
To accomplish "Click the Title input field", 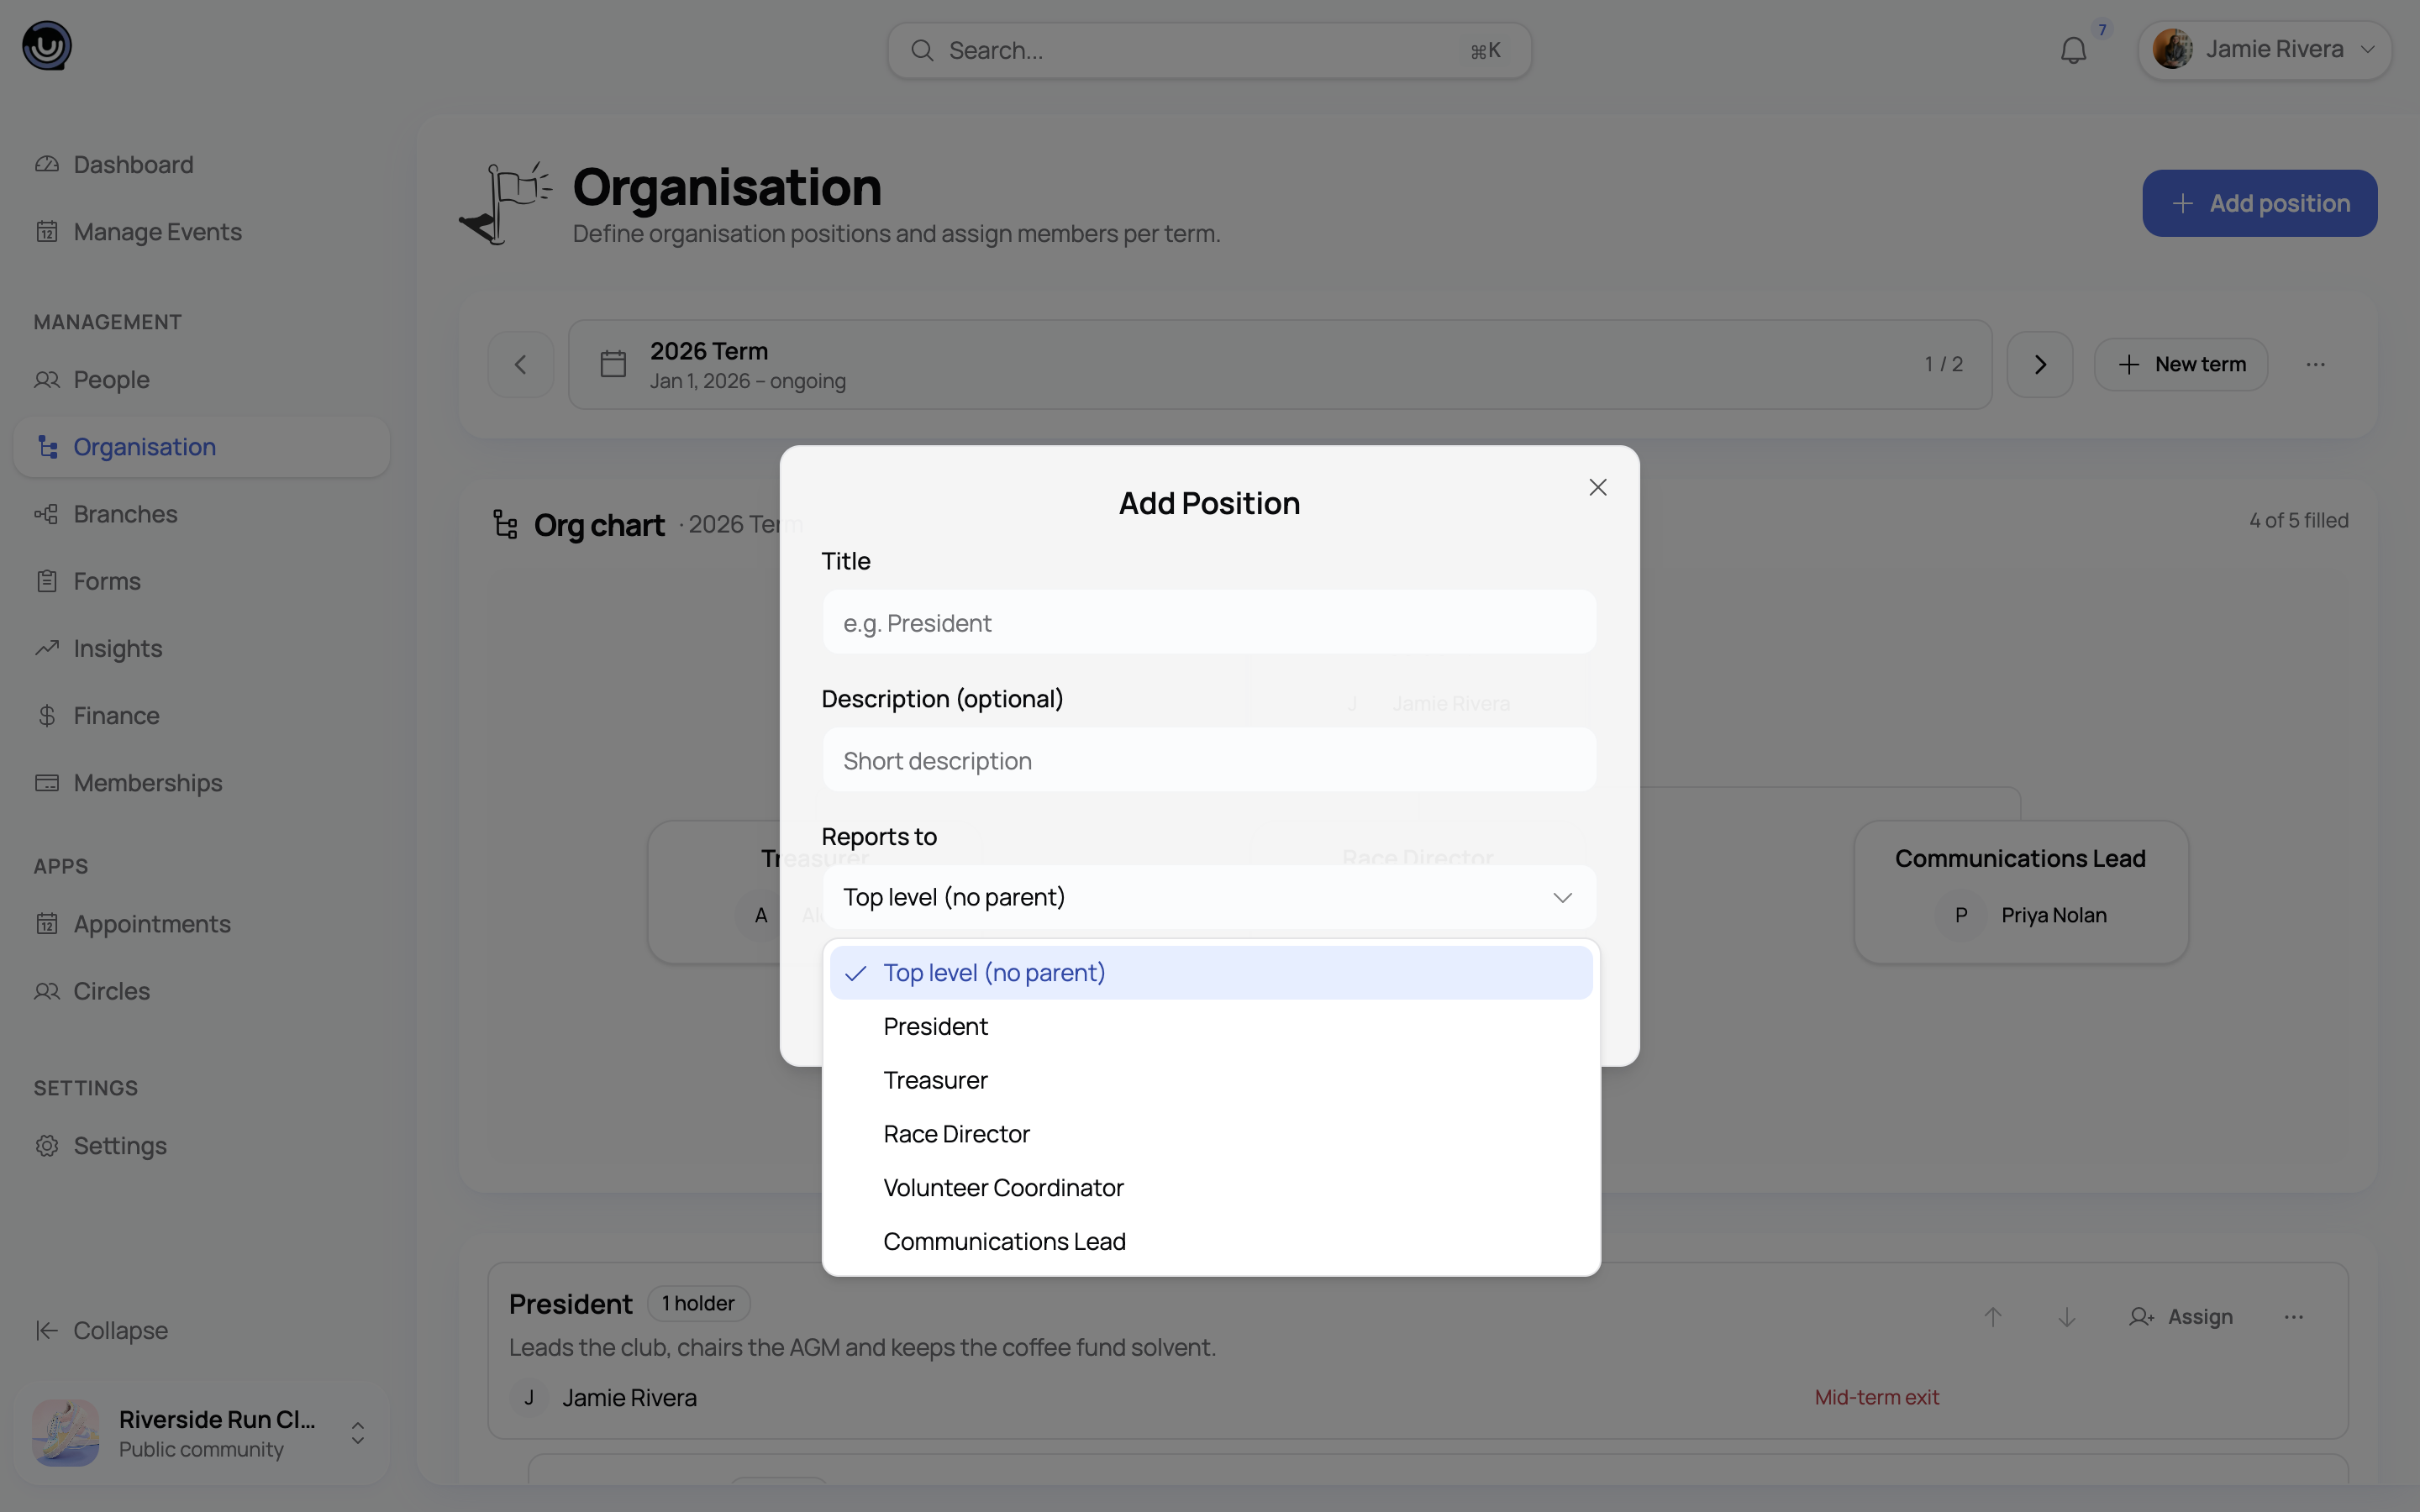I will pyautogui.click(x=1209, y=622).
